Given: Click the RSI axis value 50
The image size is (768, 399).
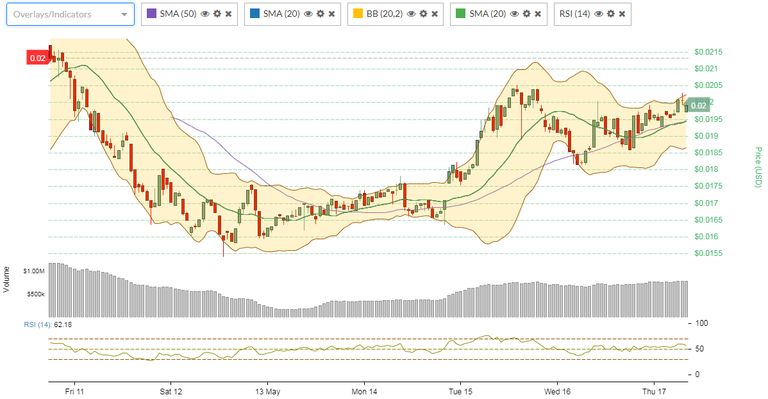Looking at the screenshot, I should click(x=700, y=349).
